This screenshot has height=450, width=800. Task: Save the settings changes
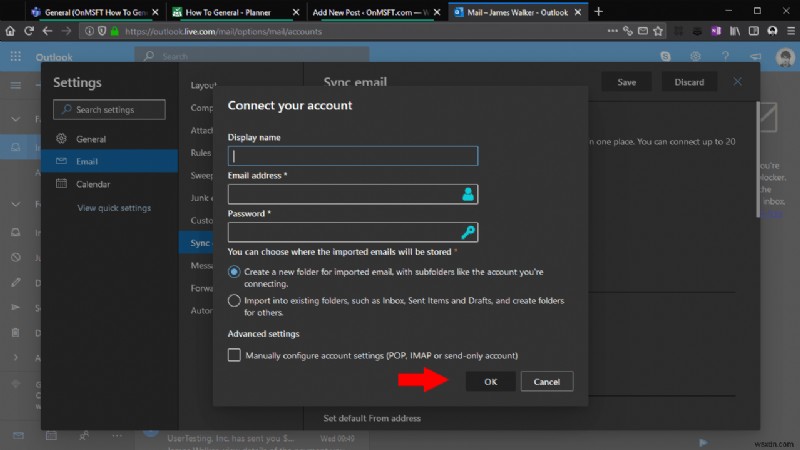(627, 82)
